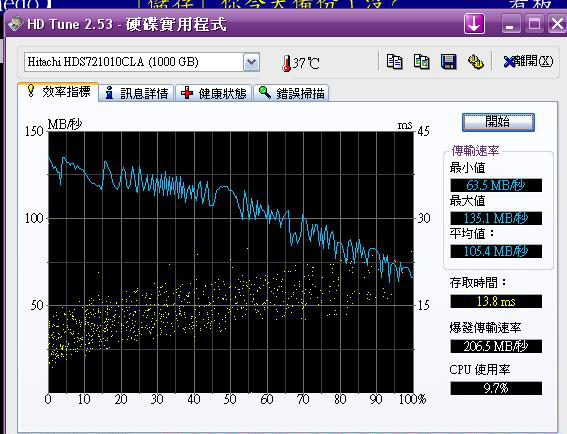Click the Hitachi HDS721010CLA drive combo box
Viewport: 567px width, 434px height.
142,62
